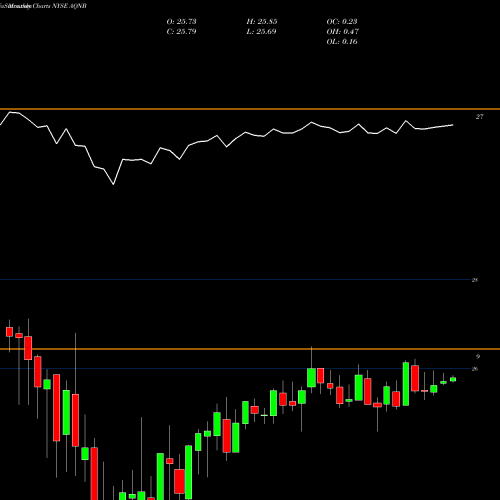Click the '28' price axis label

click(475, 280)
